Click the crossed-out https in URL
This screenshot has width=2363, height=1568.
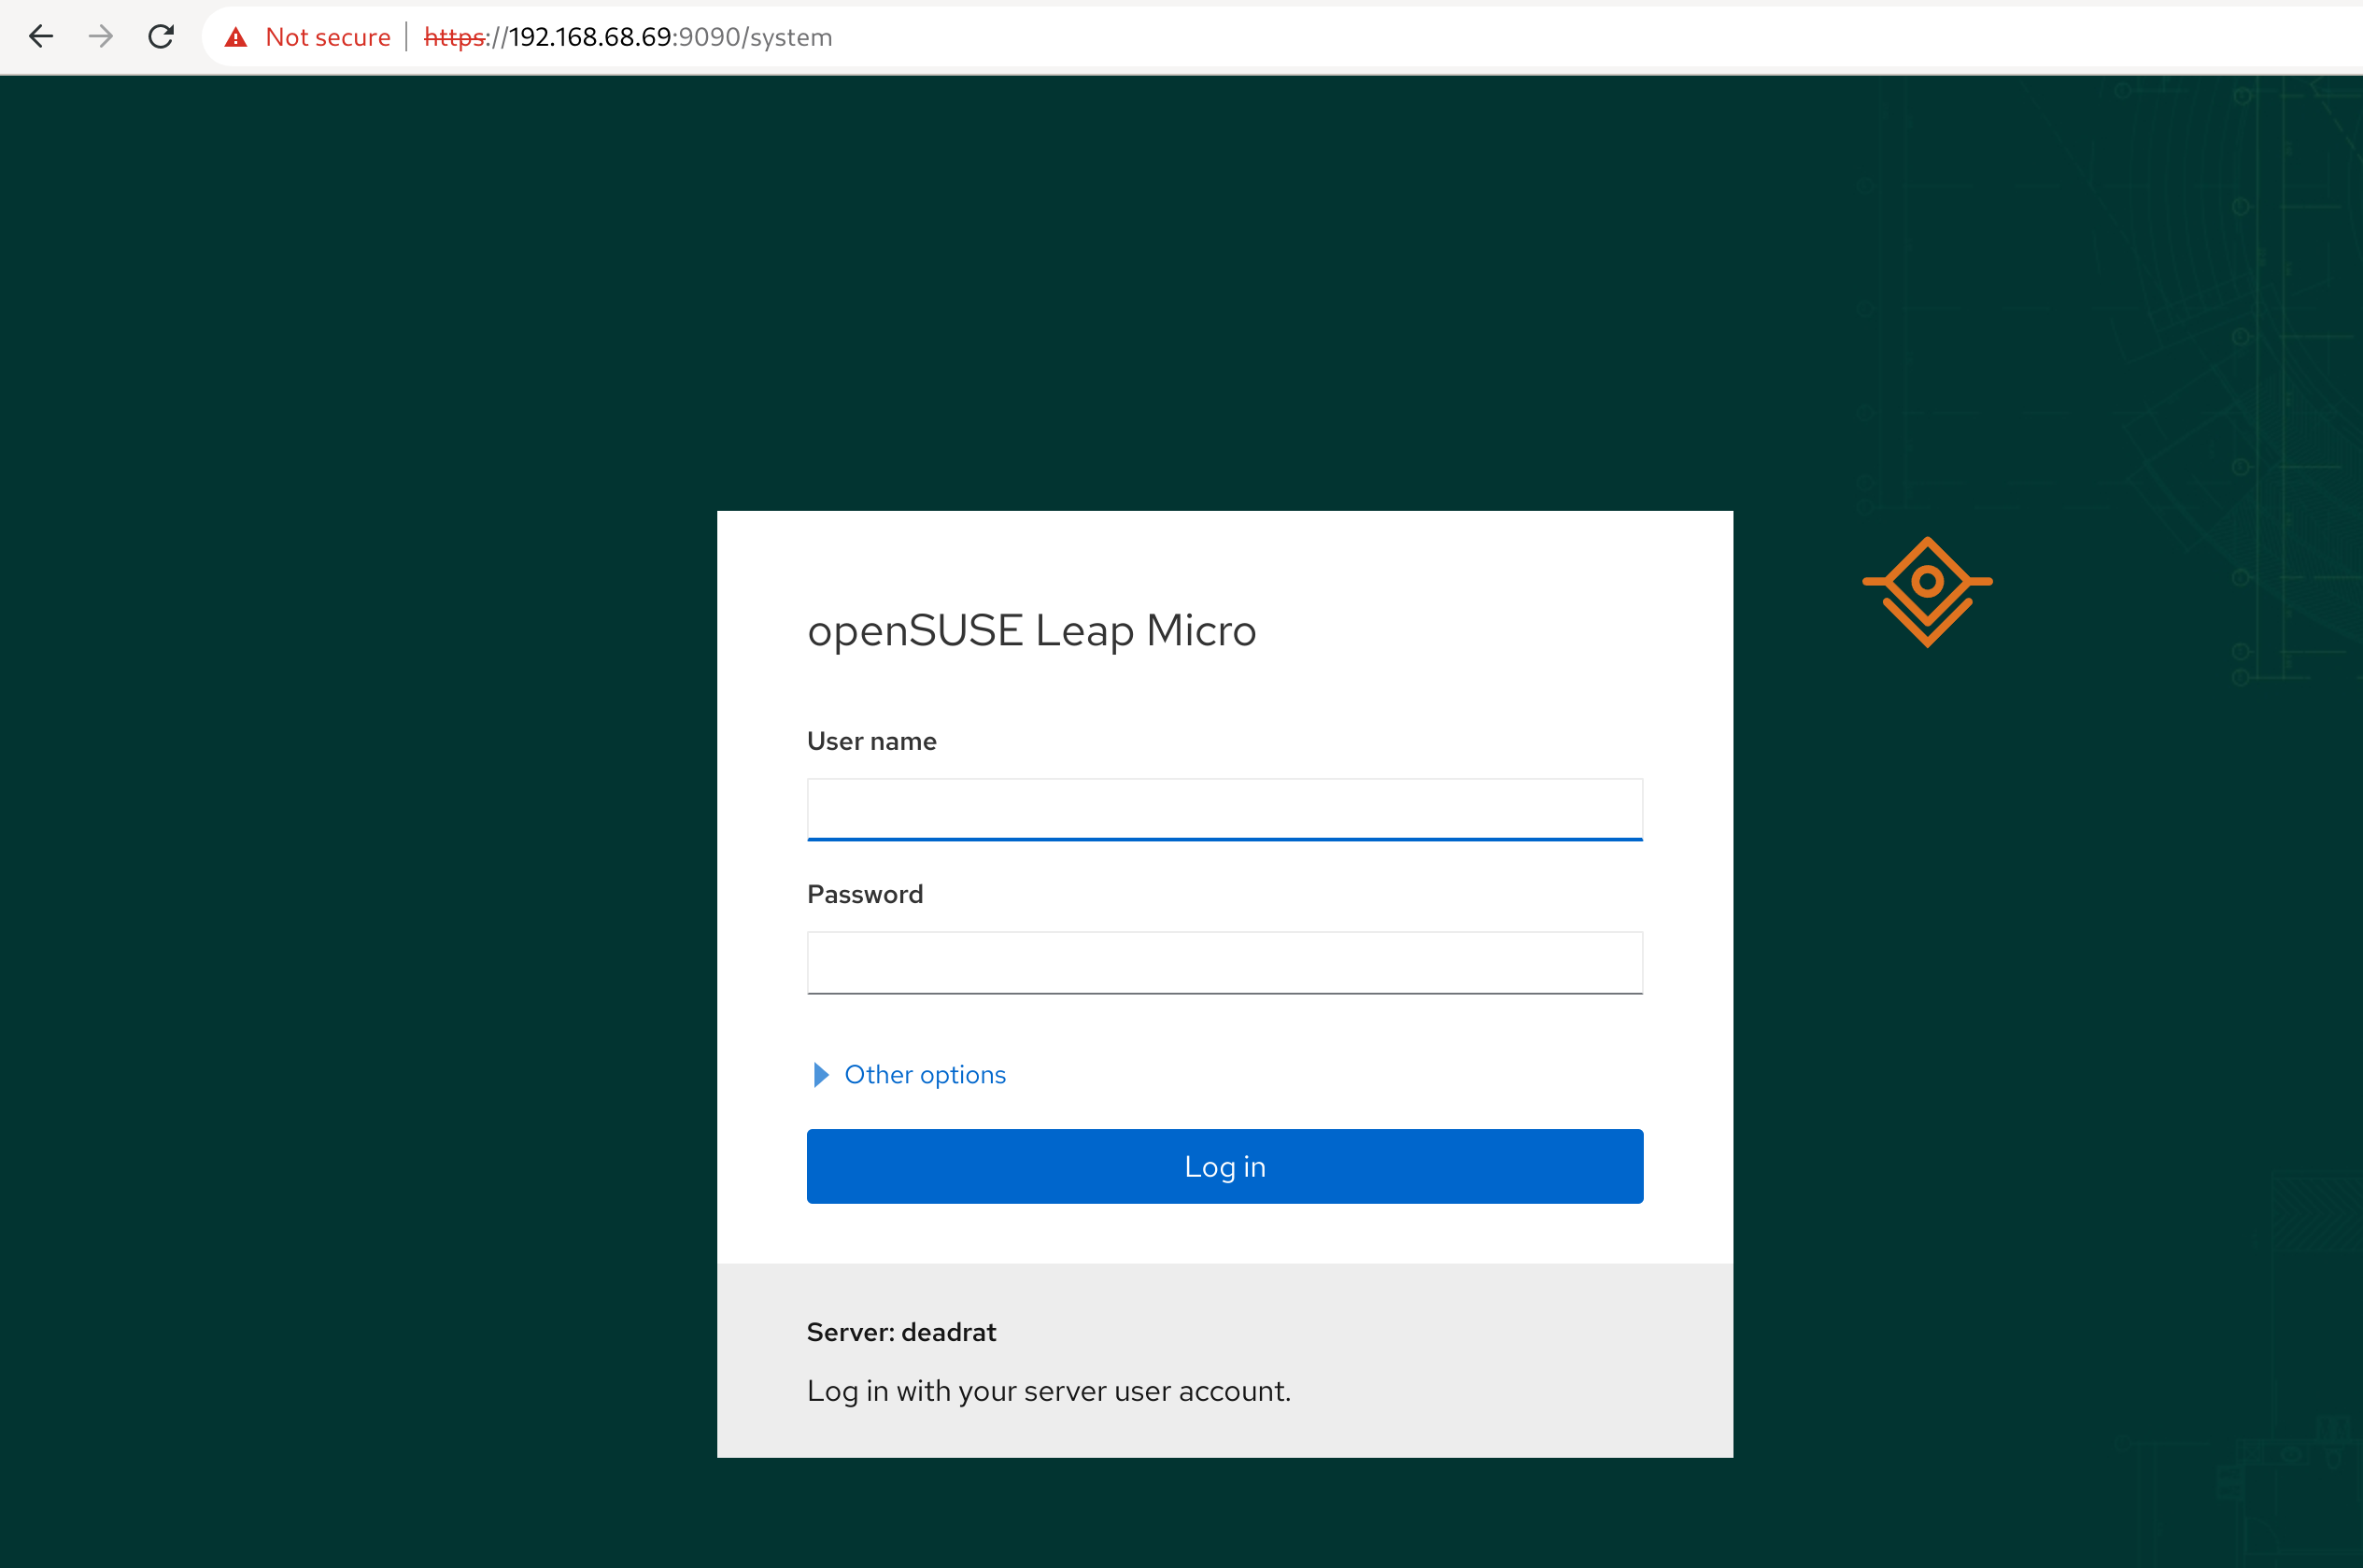point(454,38)
